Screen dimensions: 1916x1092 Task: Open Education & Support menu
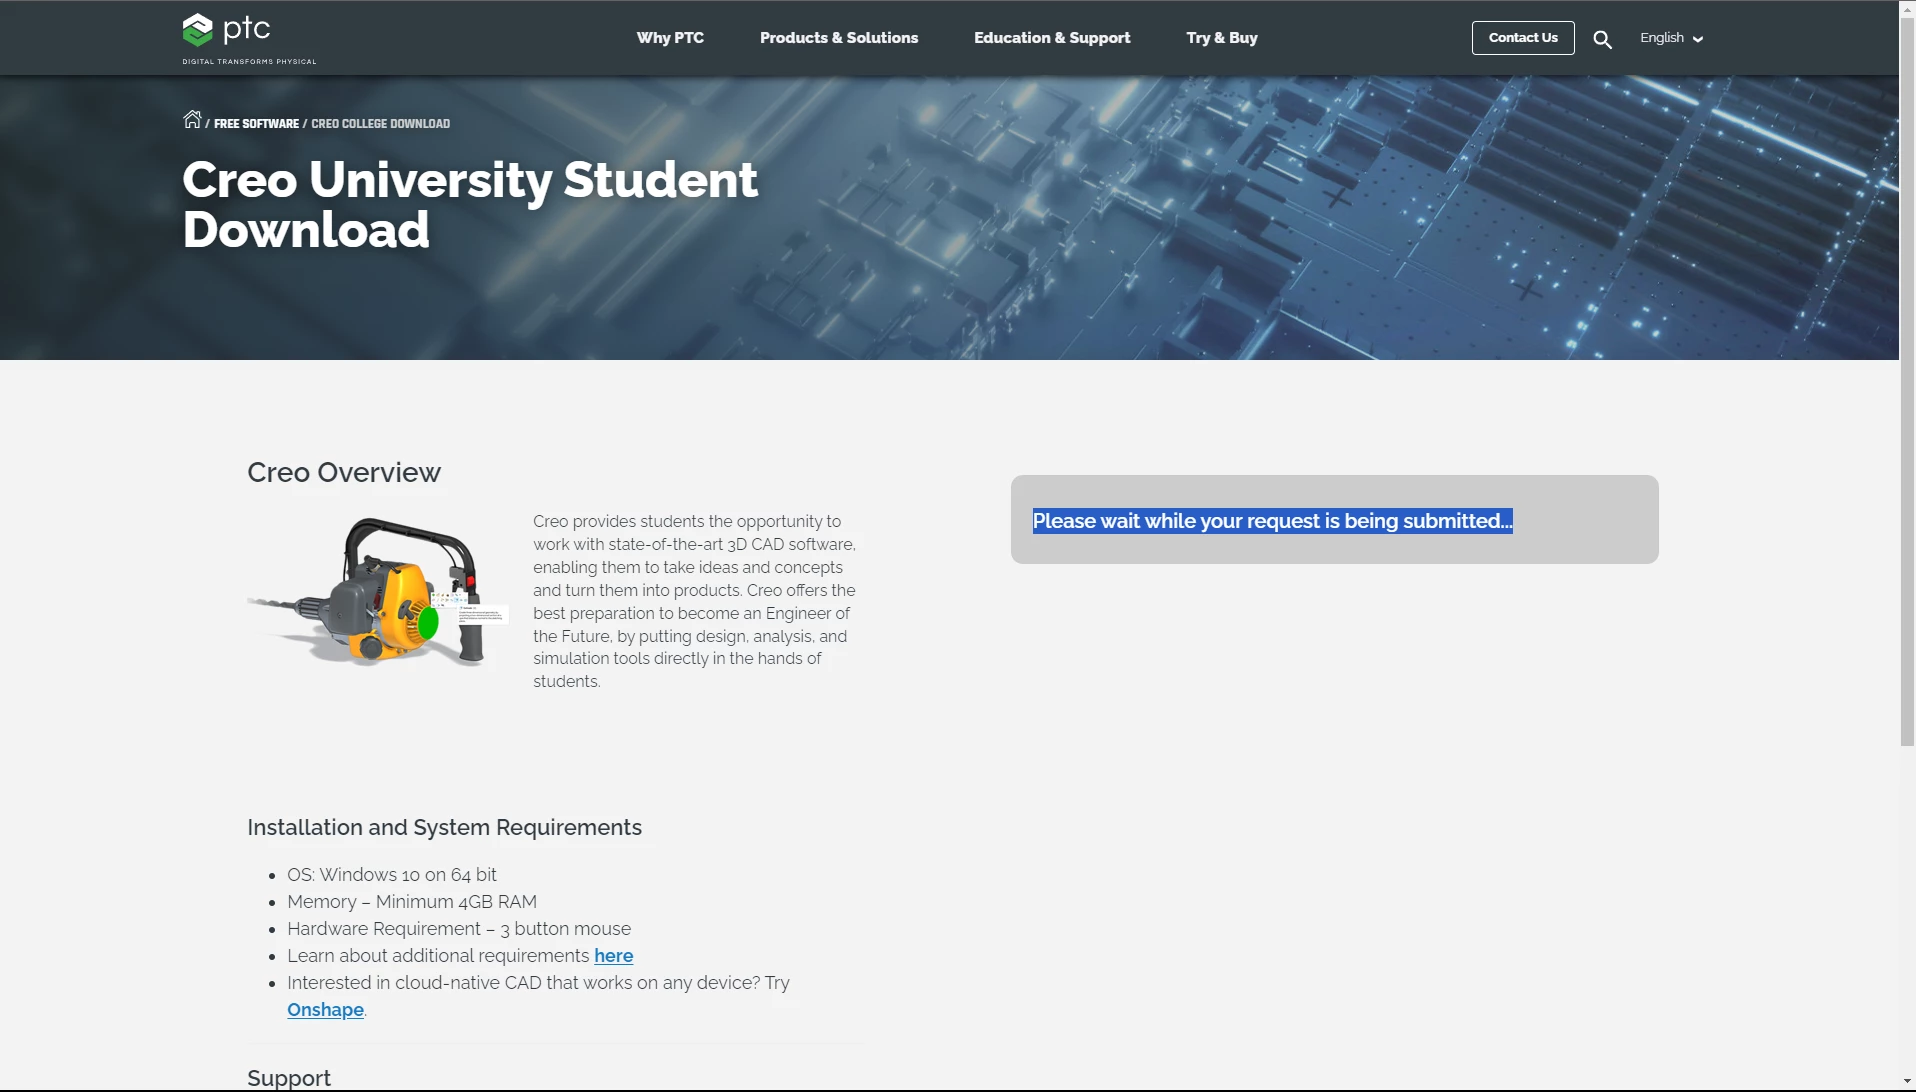(1052, 38)
